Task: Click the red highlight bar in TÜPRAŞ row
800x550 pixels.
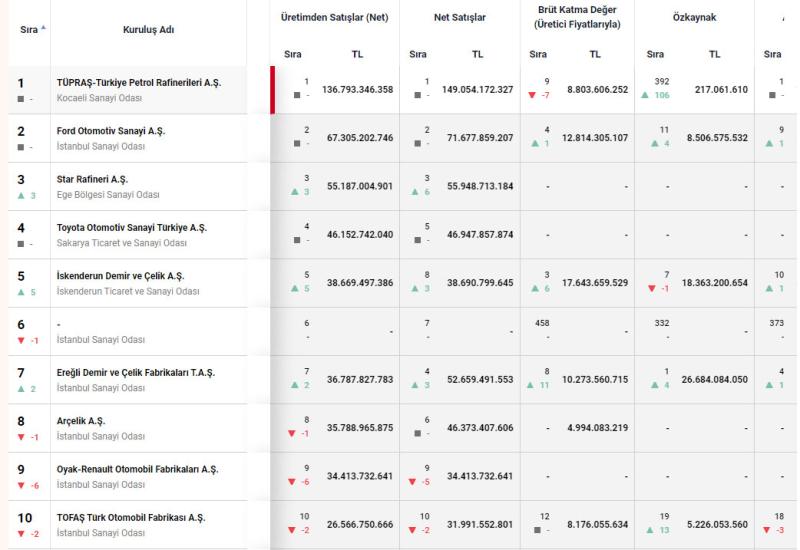Action: coord(272,90)
